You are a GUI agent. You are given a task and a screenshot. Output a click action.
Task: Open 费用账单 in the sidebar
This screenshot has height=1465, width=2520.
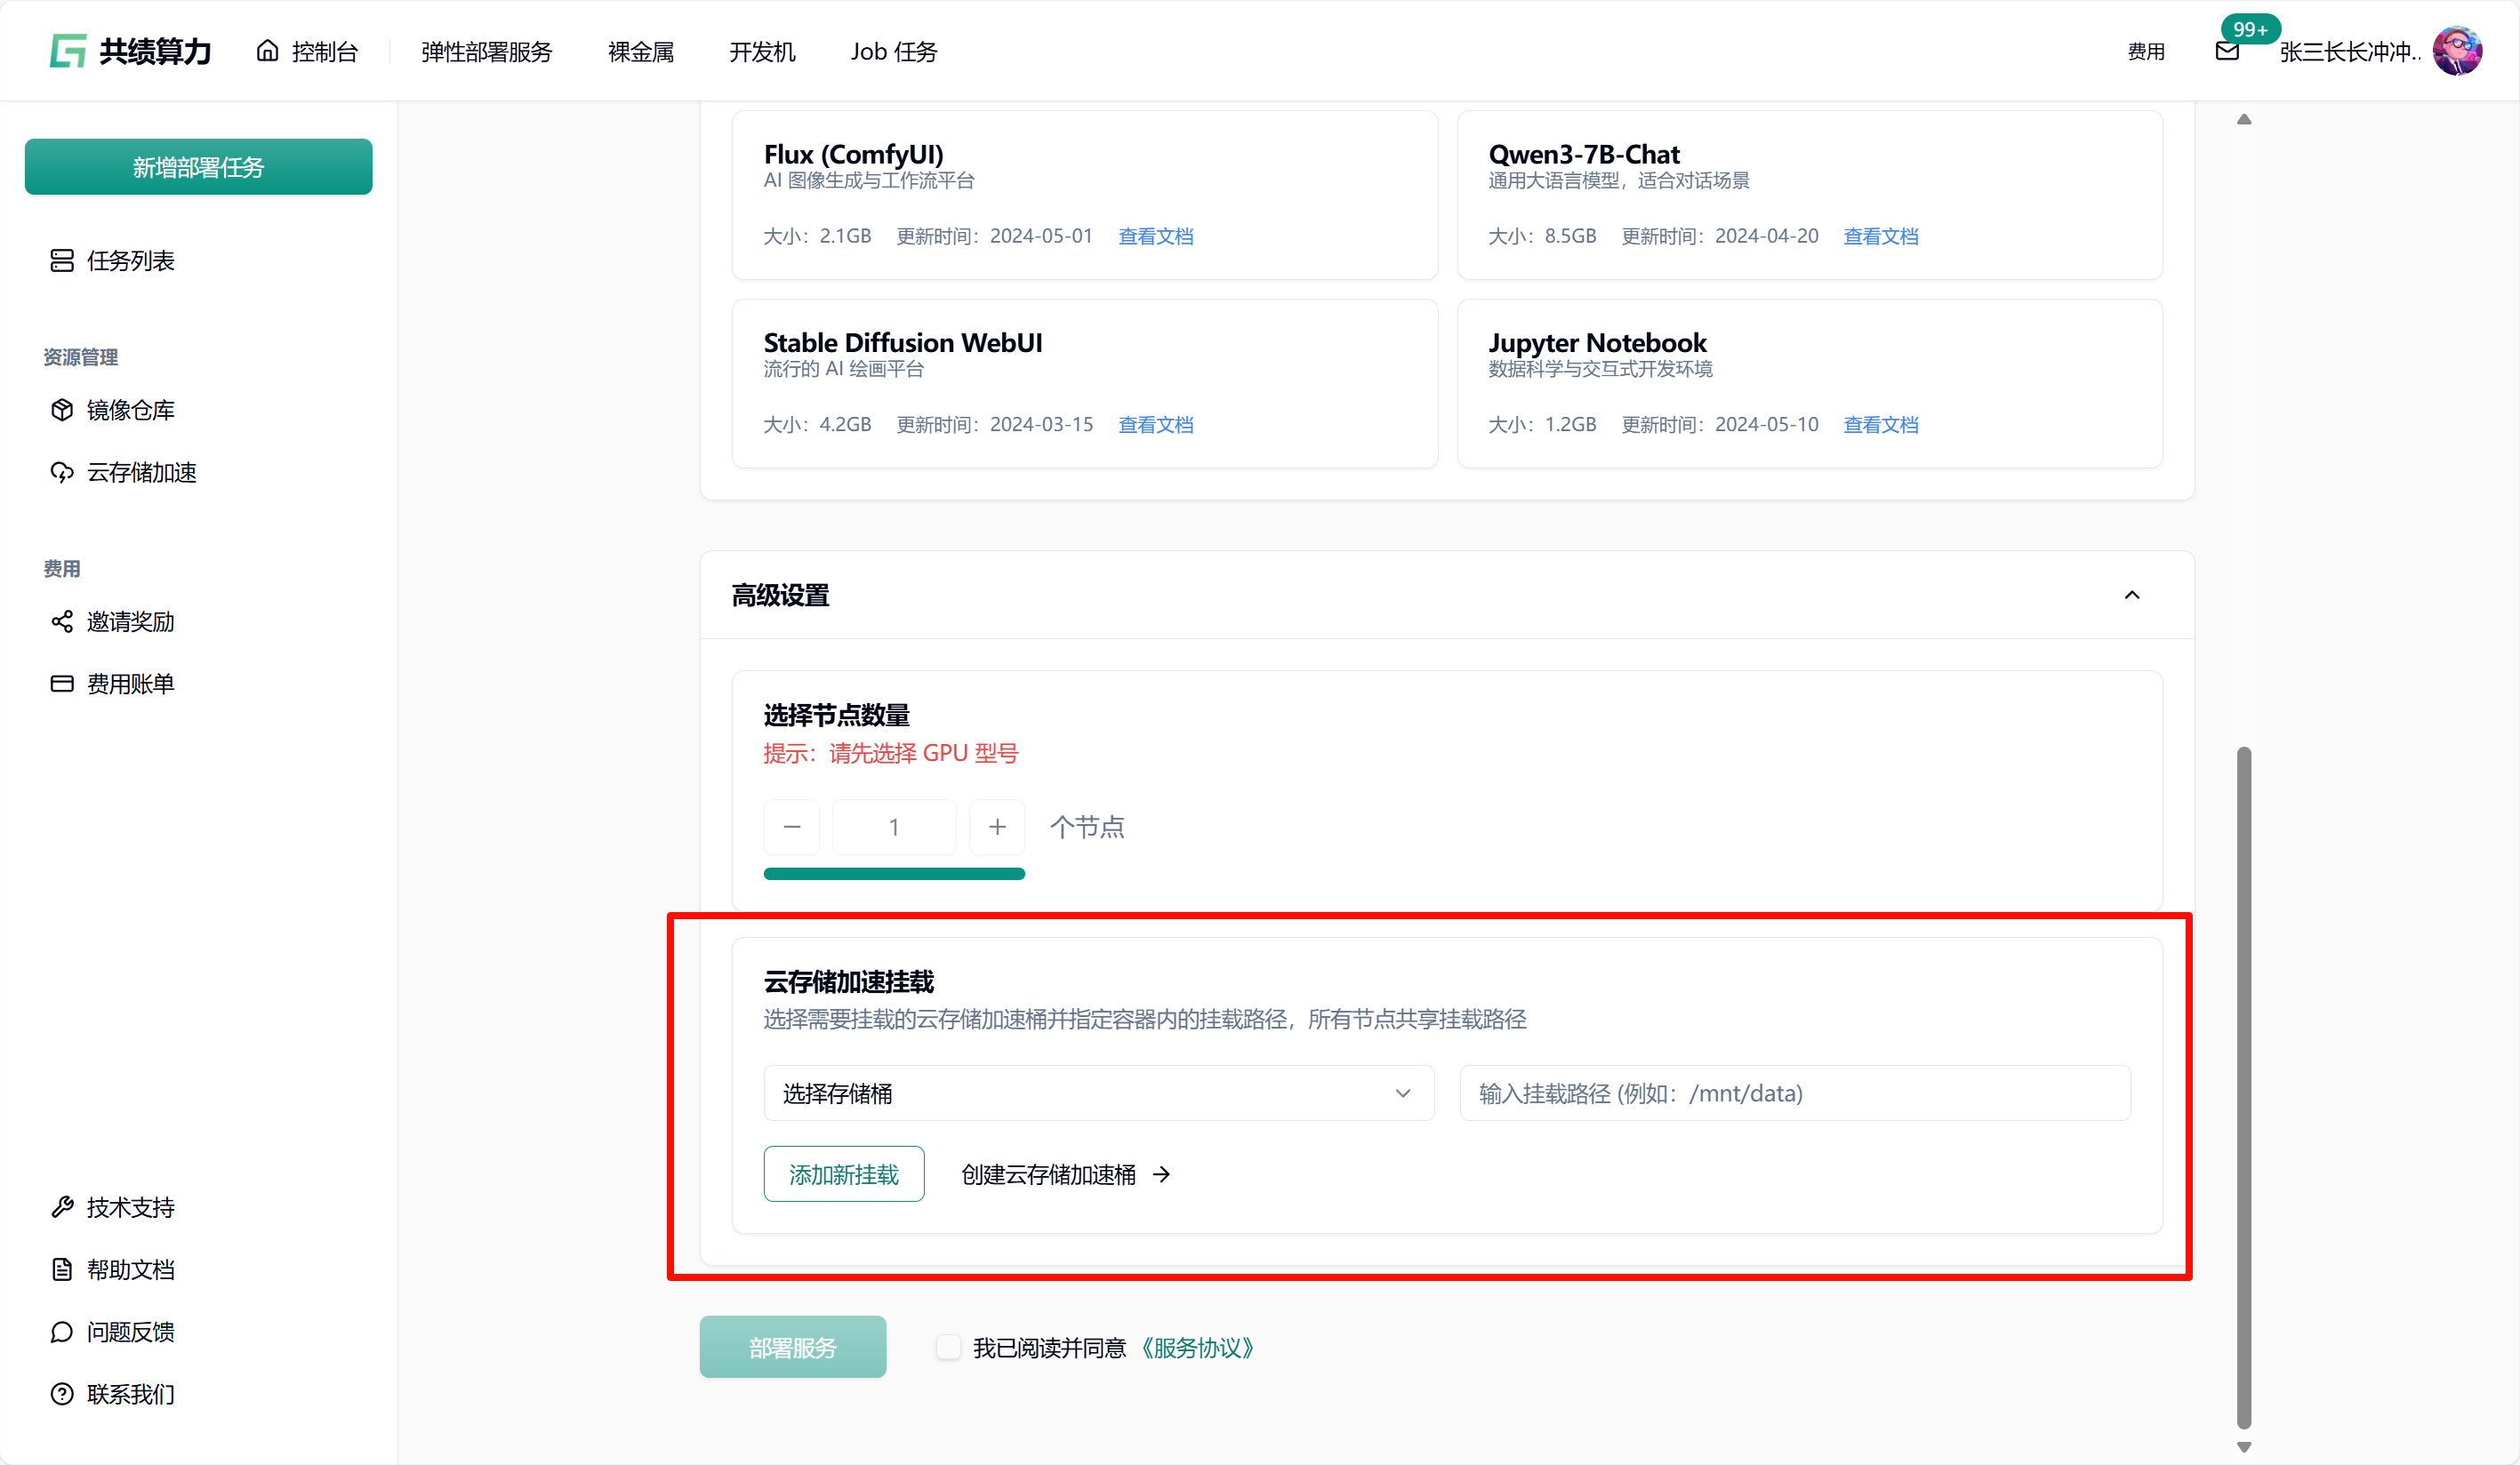130,684
